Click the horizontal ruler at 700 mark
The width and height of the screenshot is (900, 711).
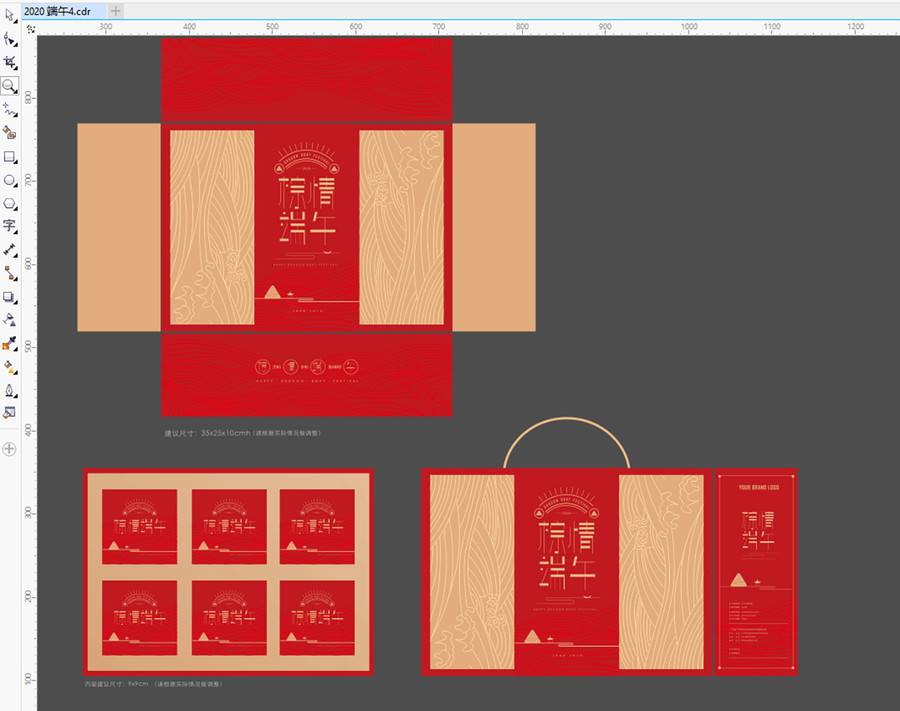[439, 27]
